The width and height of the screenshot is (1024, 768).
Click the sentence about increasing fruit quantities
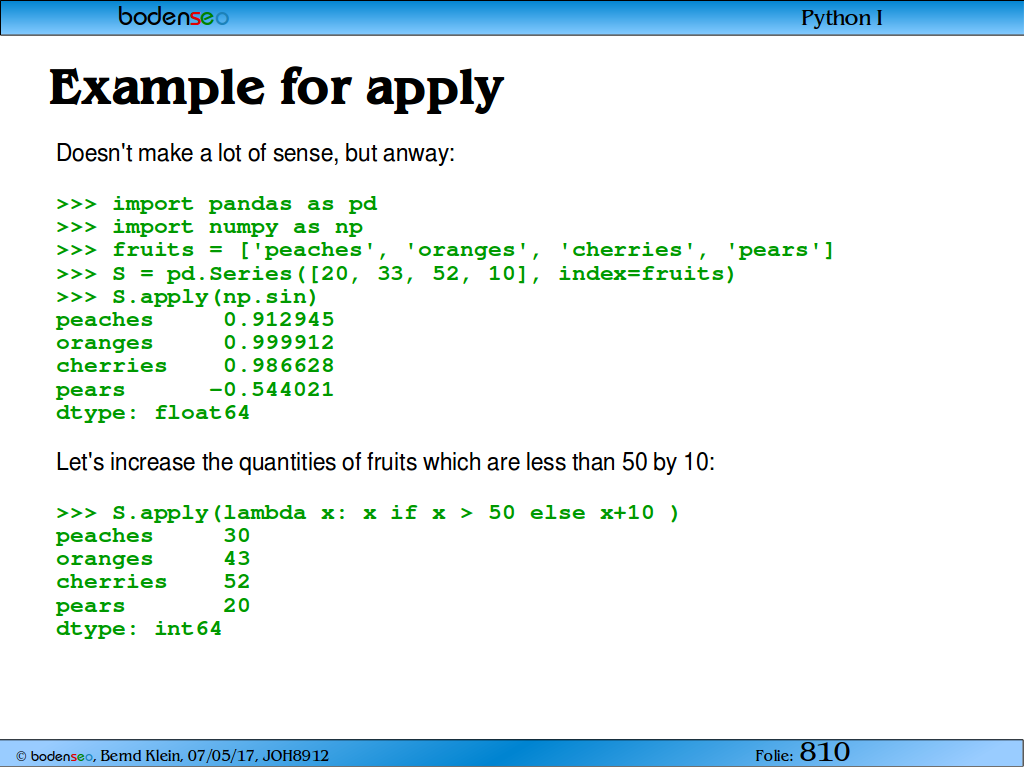pyautogui.click(x=385, y=462)
